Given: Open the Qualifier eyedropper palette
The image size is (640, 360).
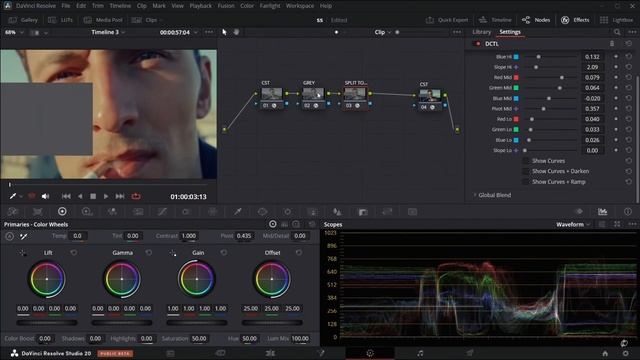Looking at the screenshot, I should (238, 211).
